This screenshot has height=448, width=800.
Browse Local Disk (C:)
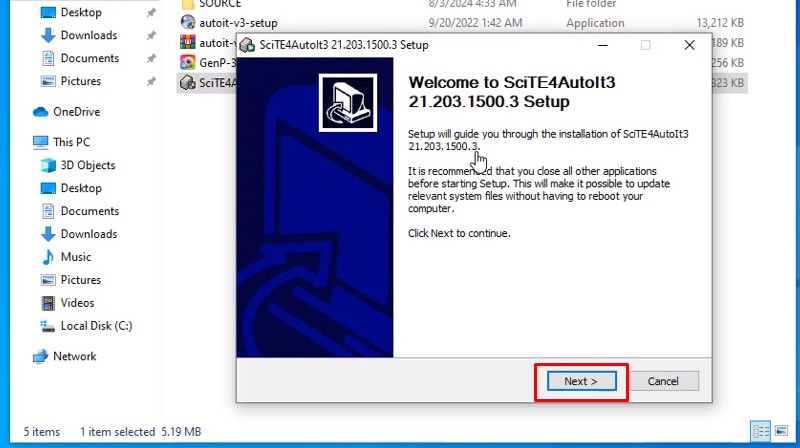point(96,326)
